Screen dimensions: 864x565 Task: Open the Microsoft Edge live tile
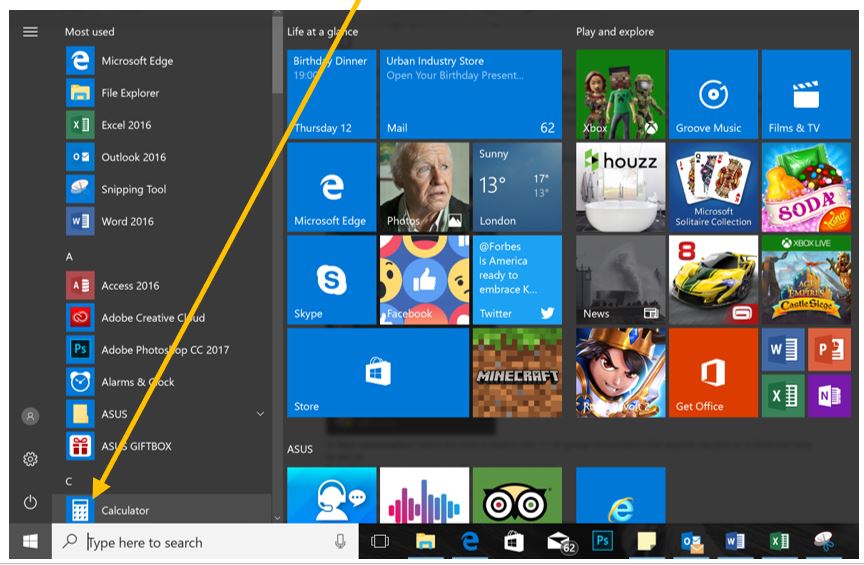tap(332, 187)
